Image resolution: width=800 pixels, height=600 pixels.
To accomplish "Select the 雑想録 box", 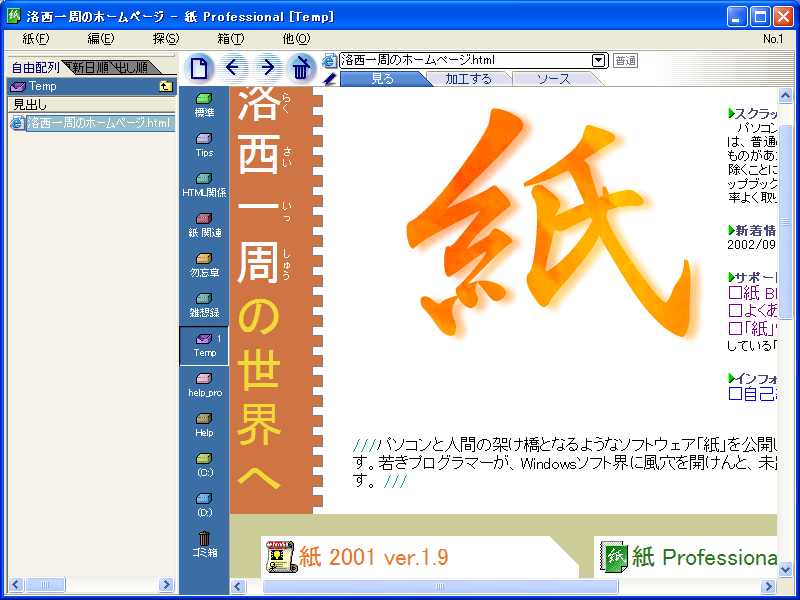I will tap(204, 304).
